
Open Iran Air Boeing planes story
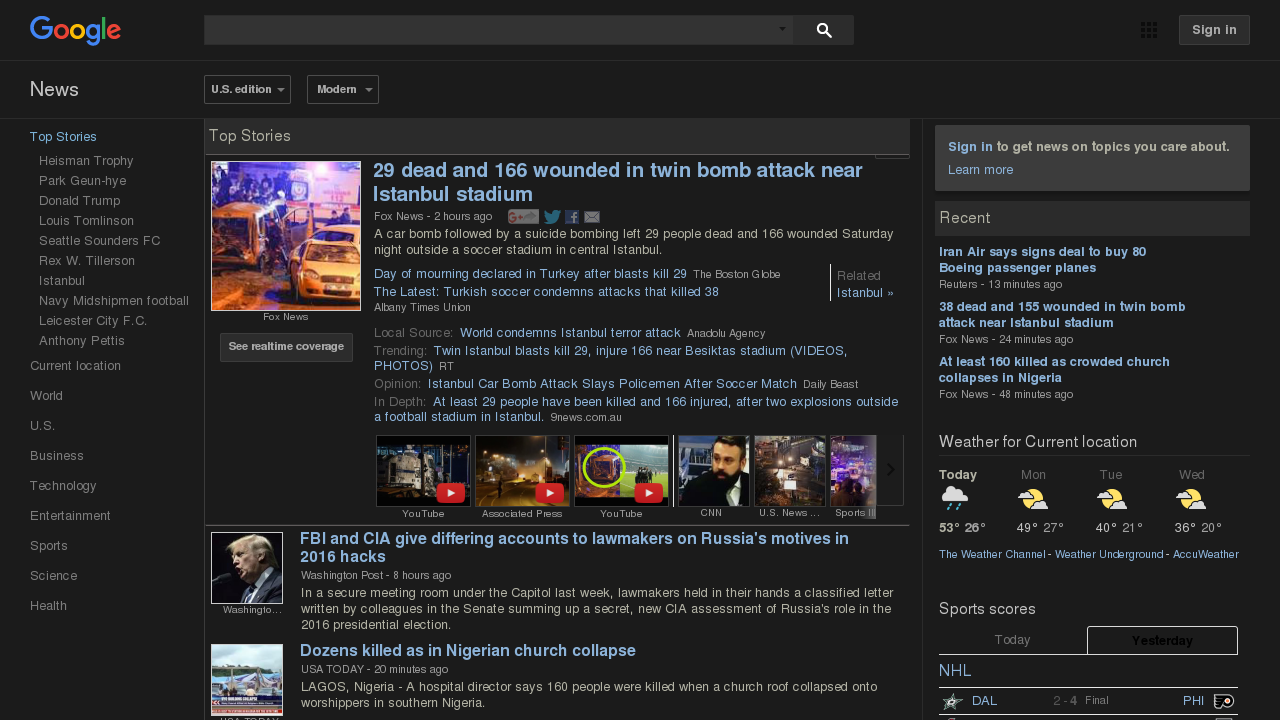(x=1042, y=260)
